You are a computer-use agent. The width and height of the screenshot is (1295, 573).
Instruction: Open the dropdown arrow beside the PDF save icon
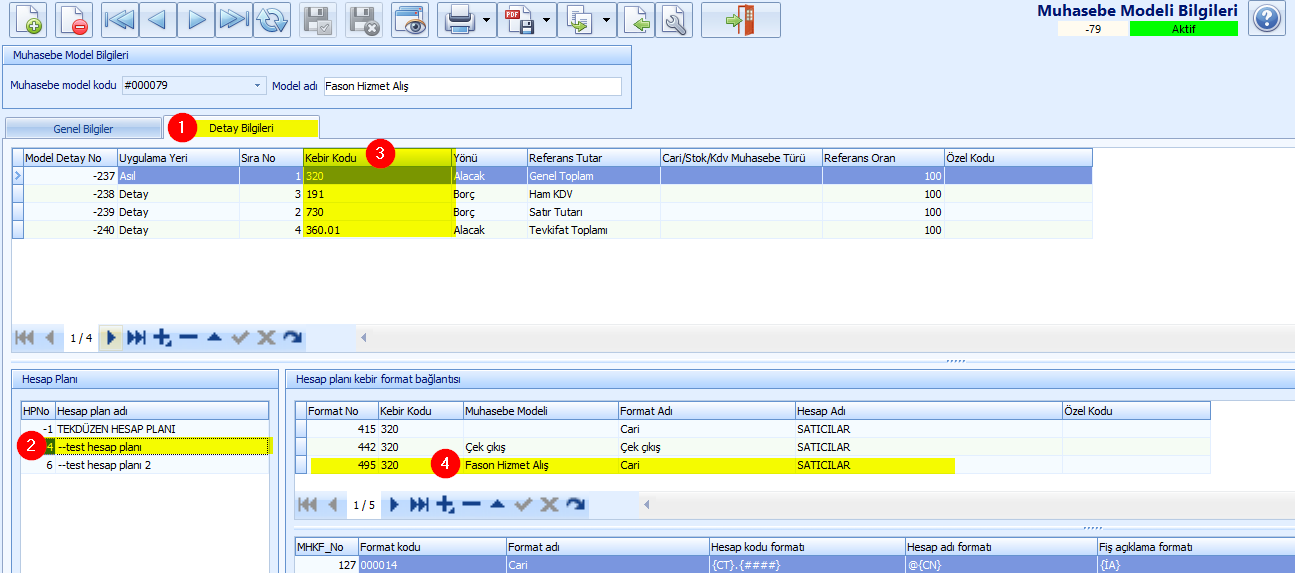click(547, 20)
